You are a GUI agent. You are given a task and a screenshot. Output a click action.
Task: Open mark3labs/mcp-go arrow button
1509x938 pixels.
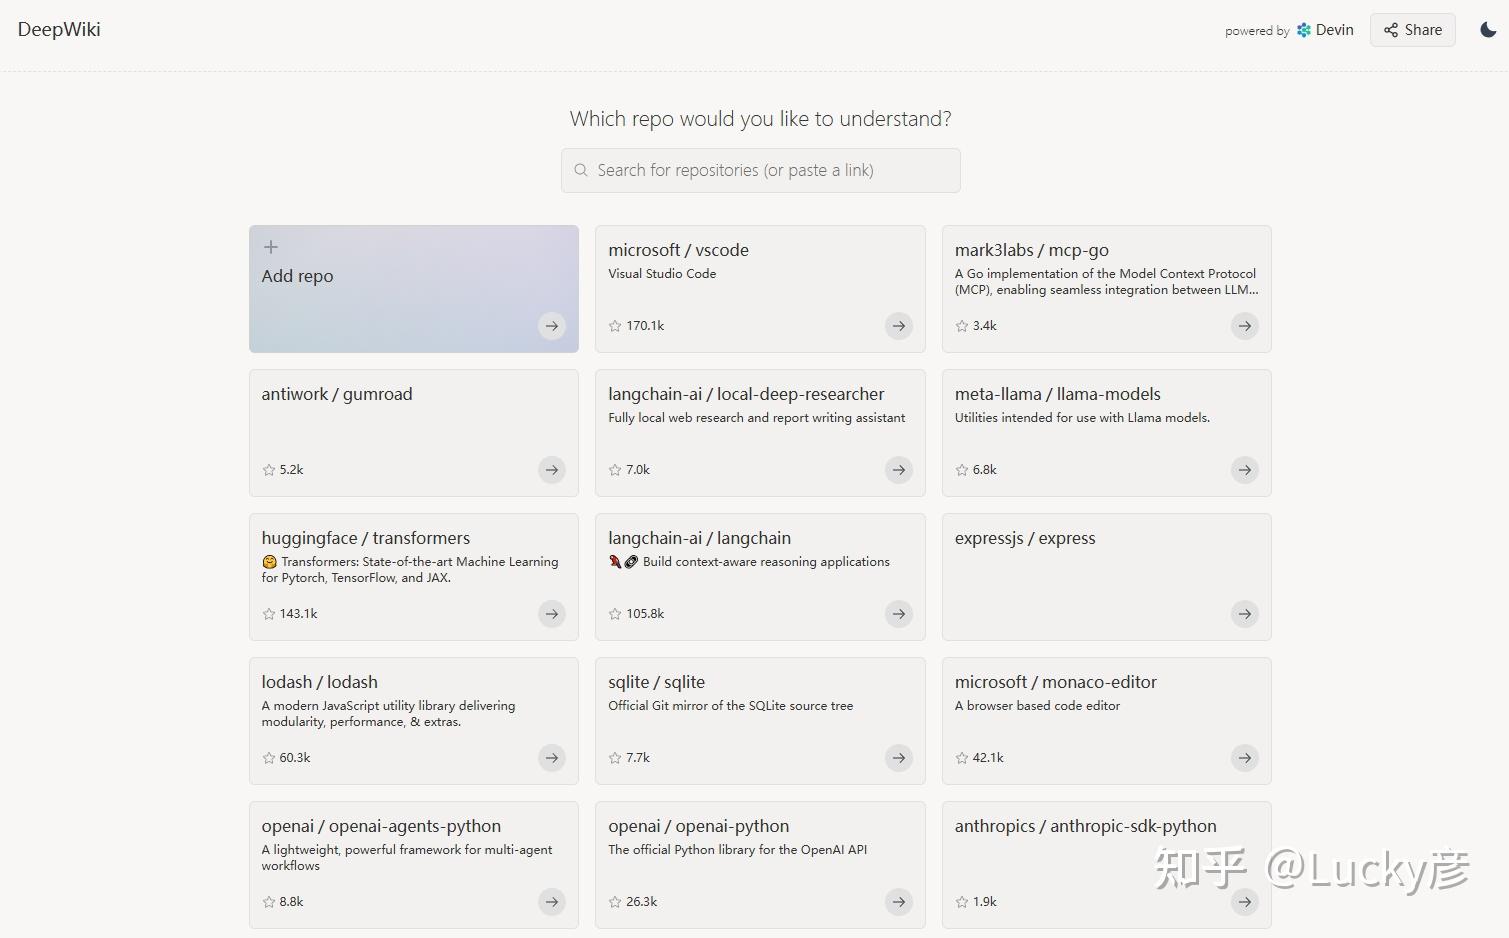pos(1244,326)
